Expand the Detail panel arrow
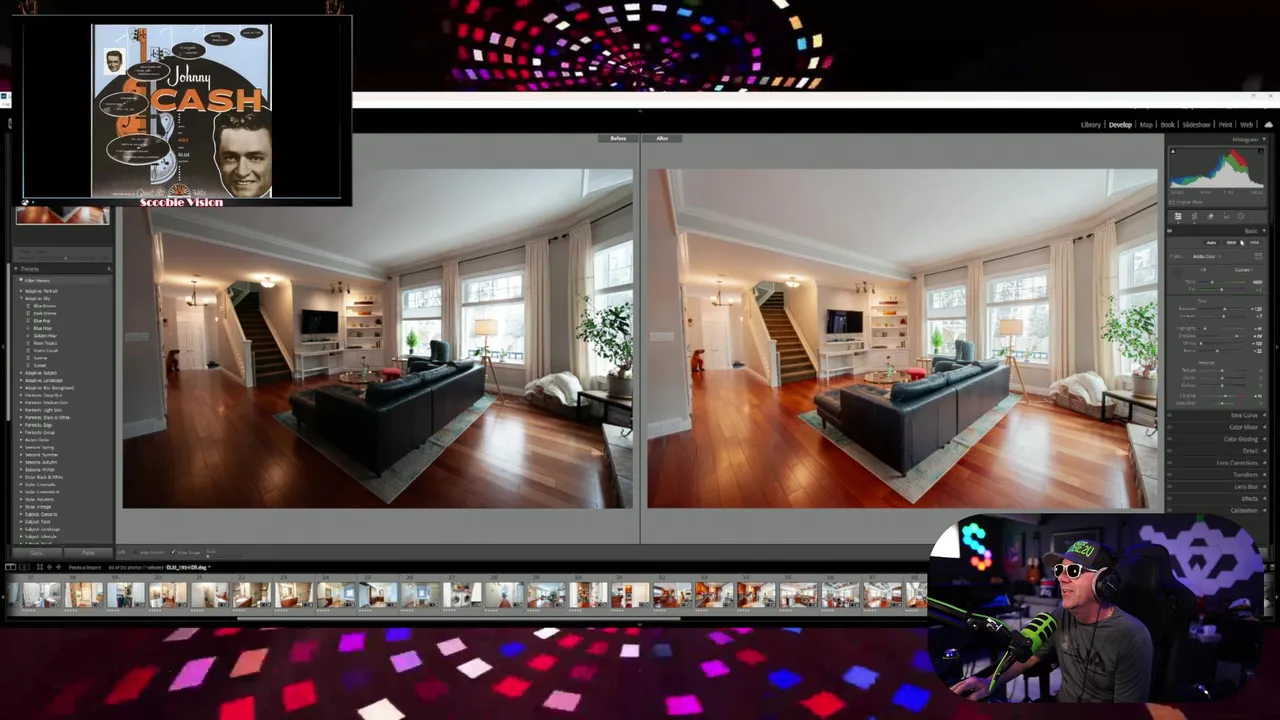The width and height of the screenshot is (1280, 720). point(1264,451)
